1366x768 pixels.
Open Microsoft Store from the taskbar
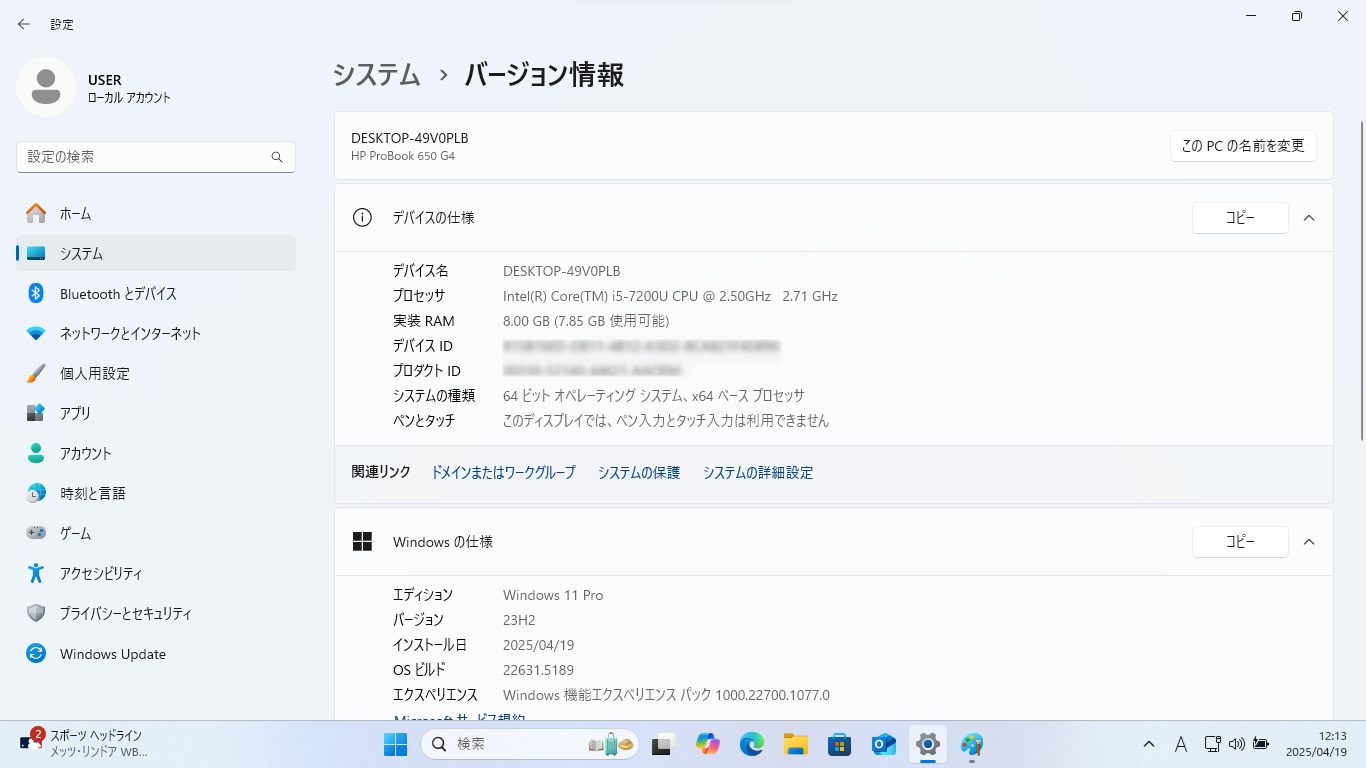(x=840, y=745)
